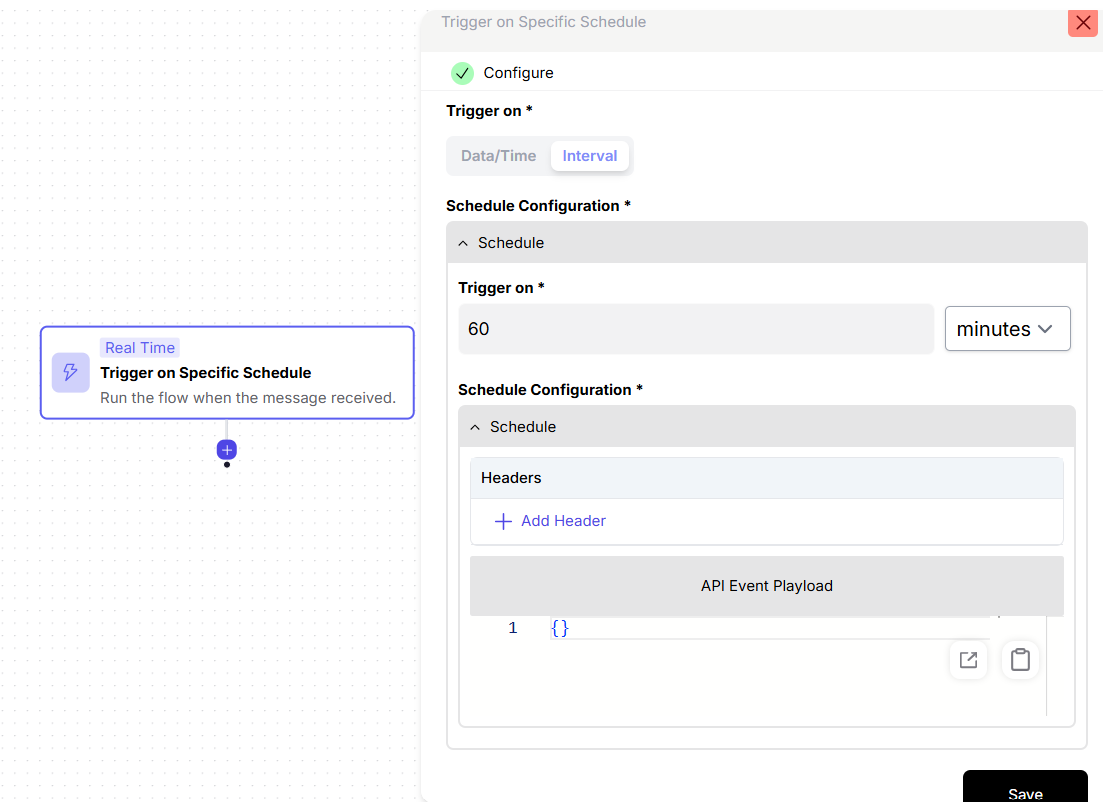The image size is (1103, 802).
Task: Switch to the Data/Time option
Action: coord(498,156)
